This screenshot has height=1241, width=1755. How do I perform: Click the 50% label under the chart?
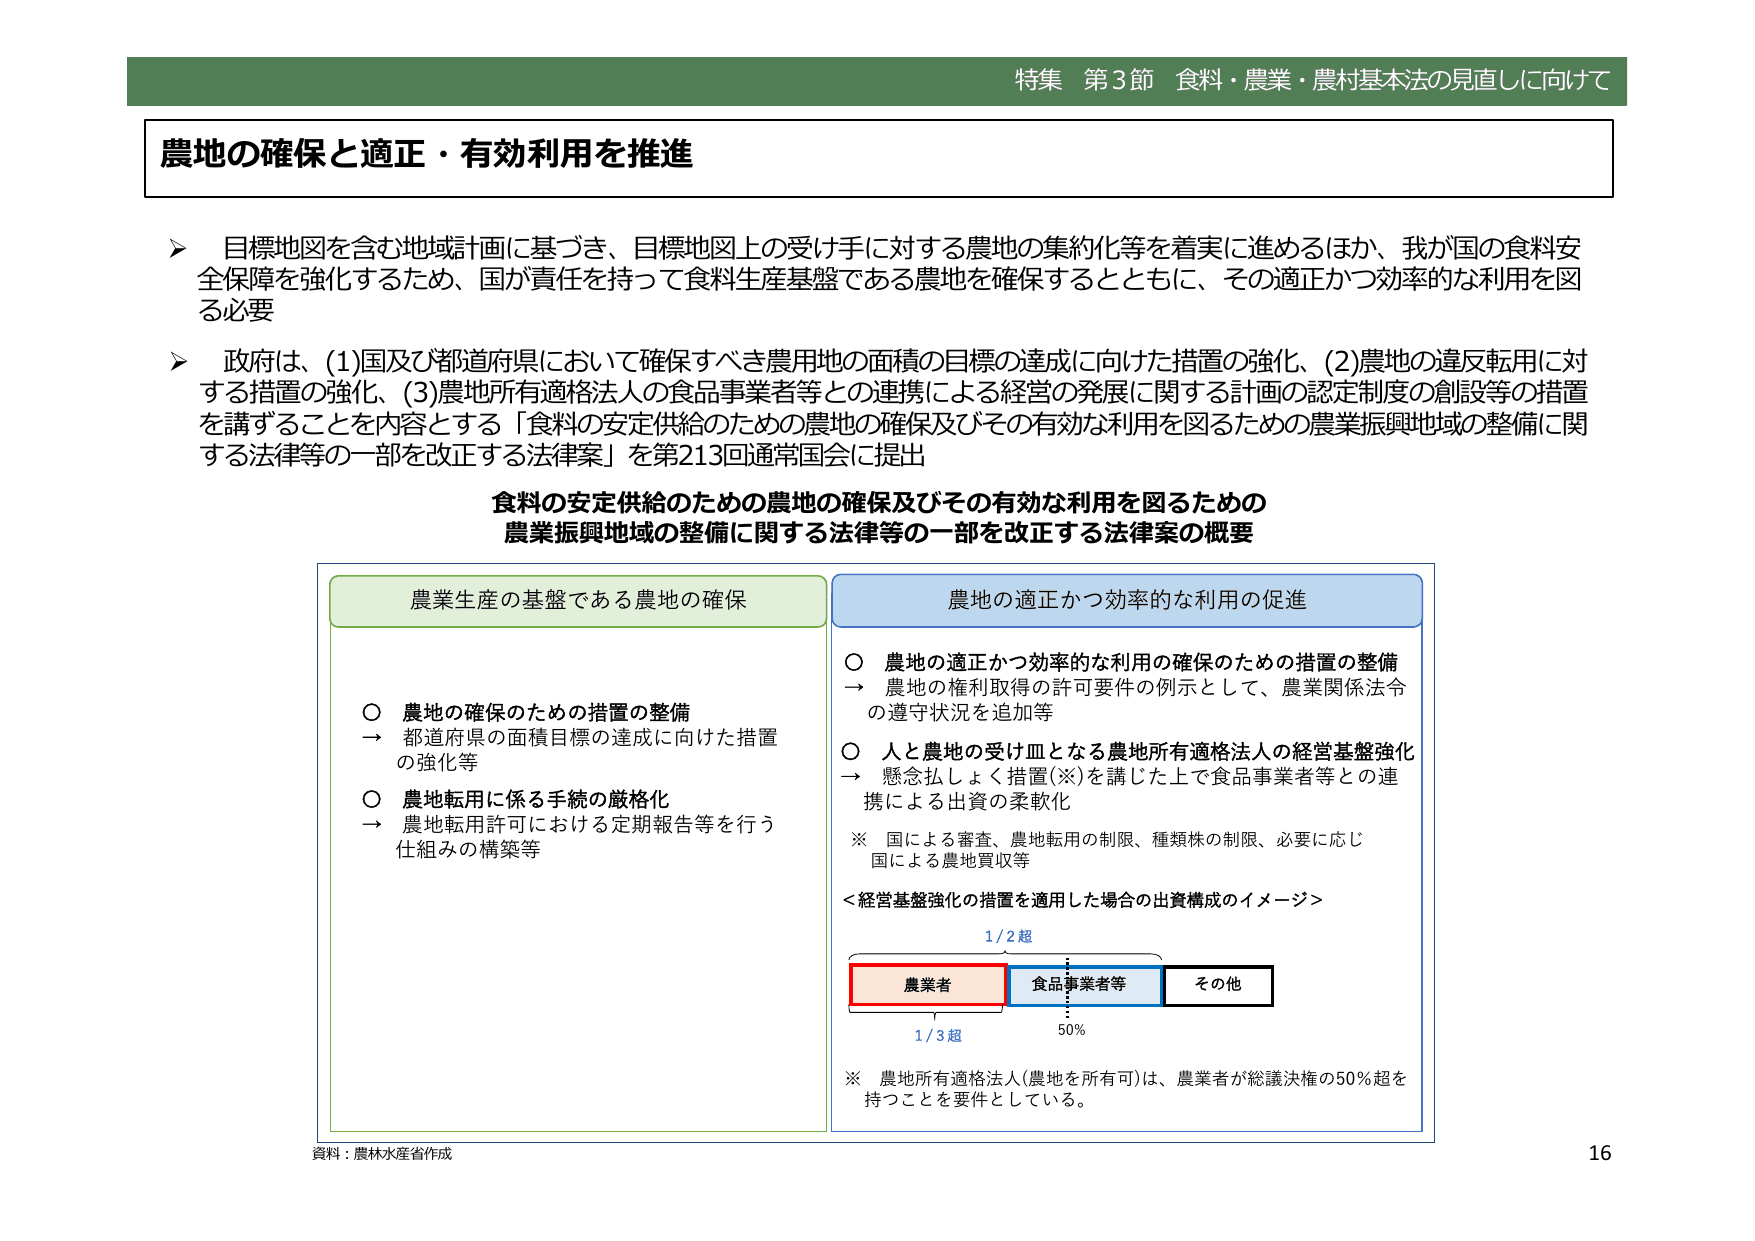pyautogui.click(x=1071, y=1028)
